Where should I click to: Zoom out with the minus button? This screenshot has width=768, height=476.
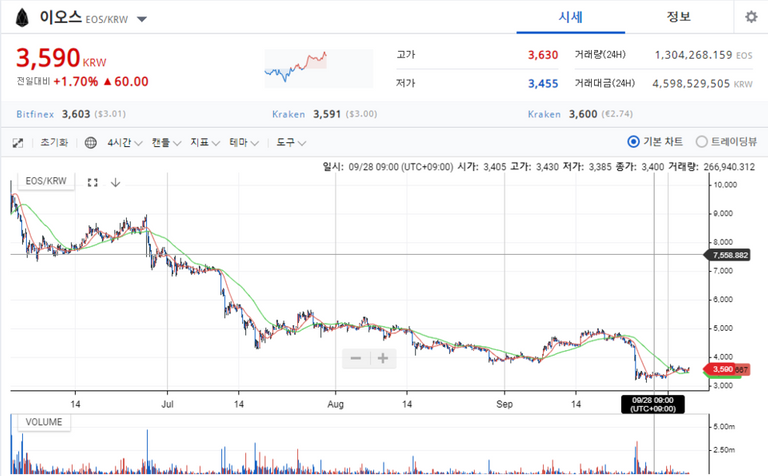(x=355, y=358)
